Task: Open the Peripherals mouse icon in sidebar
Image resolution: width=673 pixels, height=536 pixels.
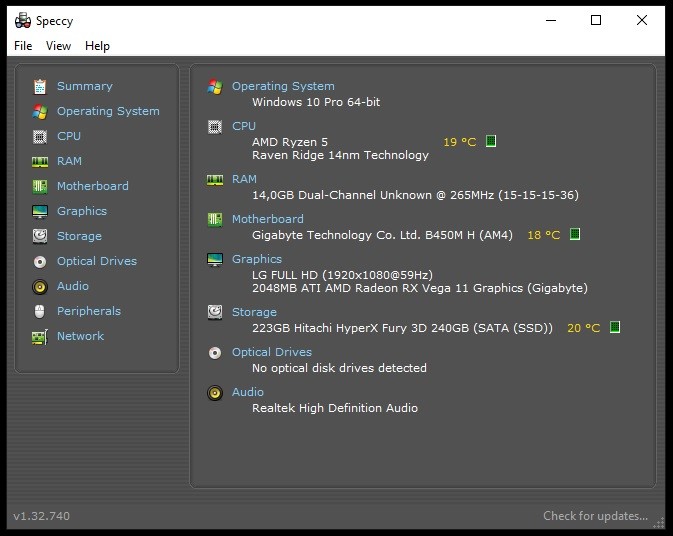Action: pos(40,311)
